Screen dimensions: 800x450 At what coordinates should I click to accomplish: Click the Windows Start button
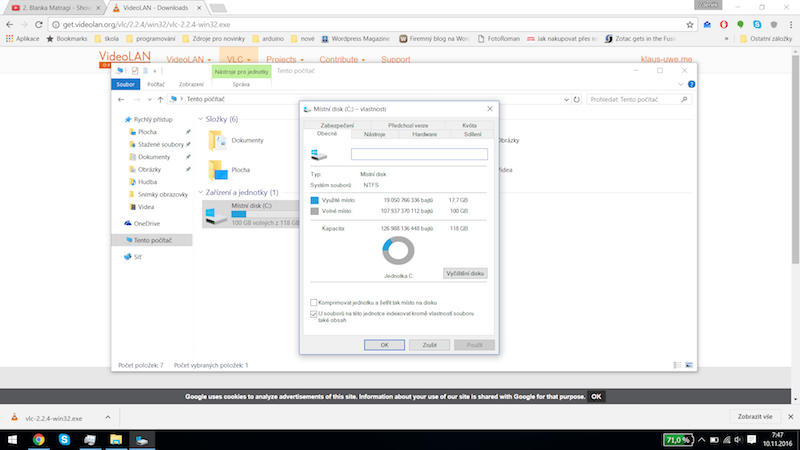(x=10, y=439)
